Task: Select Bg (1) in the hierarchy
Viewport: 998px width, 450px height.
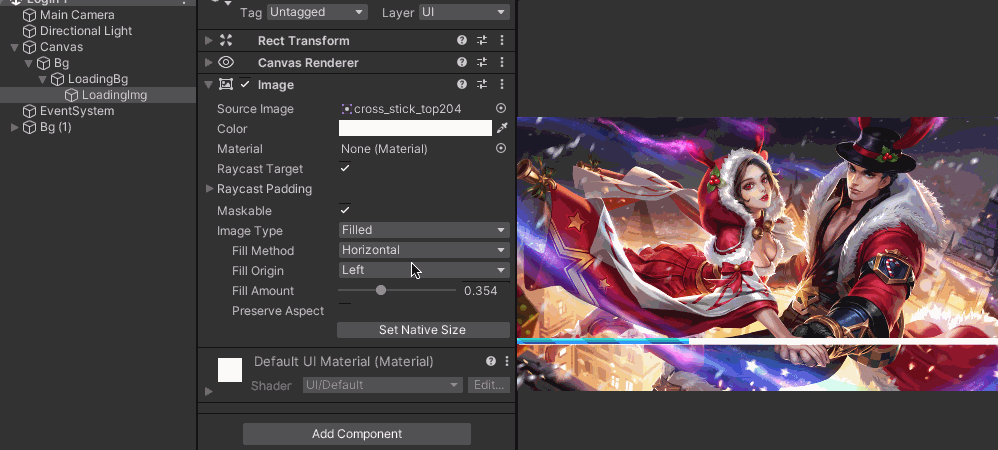Action: pyautogui.click(x=56, y=127)
